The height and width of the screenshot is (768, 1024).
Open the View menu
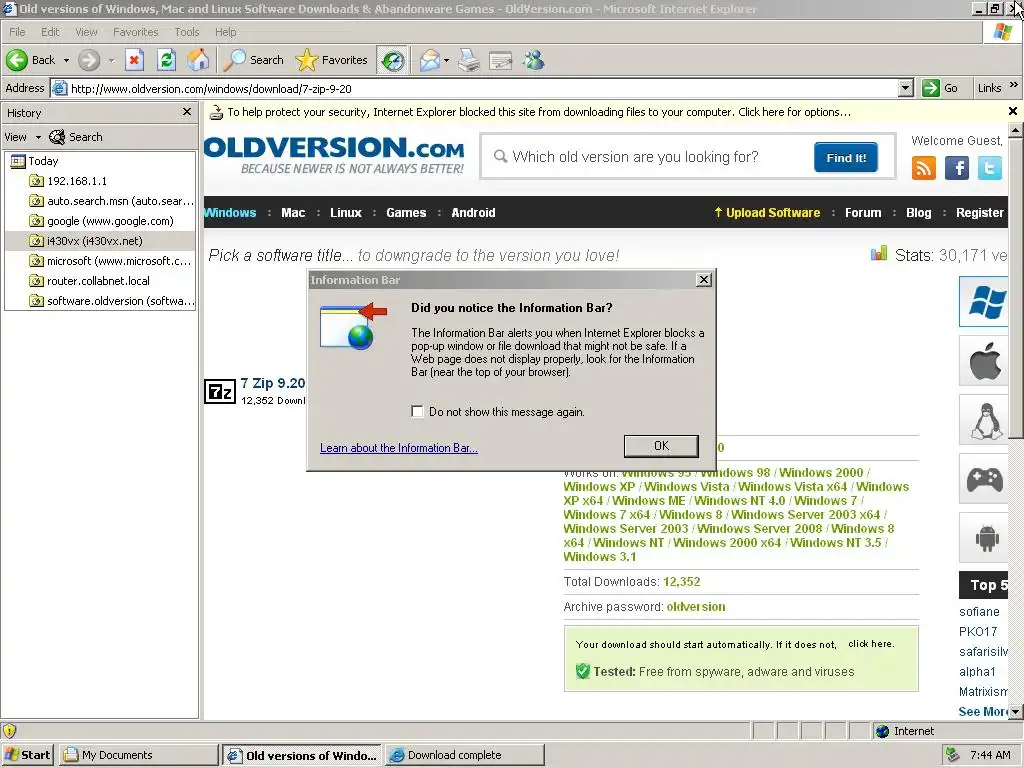pos(86,32)
